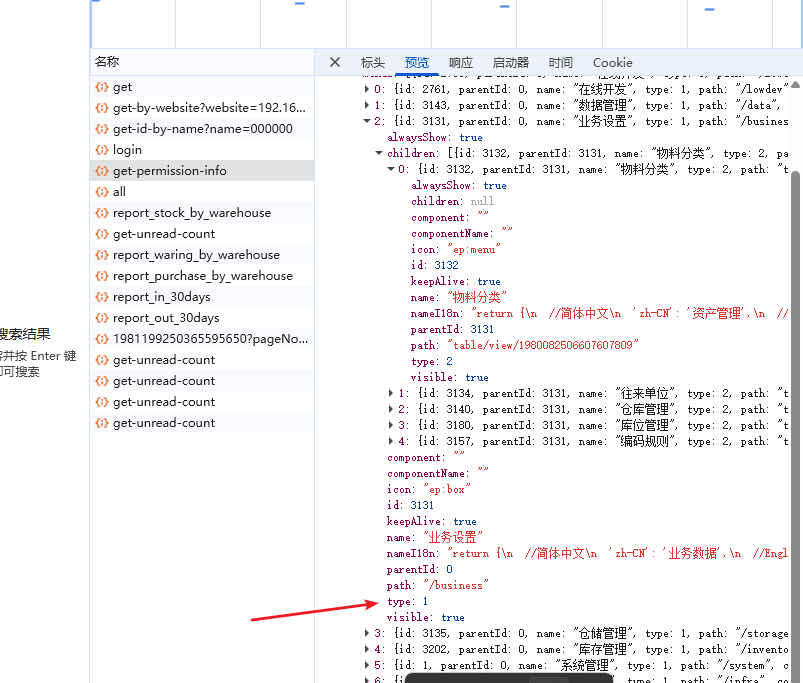The image size is (803, 683).
Task: Open the Cookie tab
Action: 612,62
